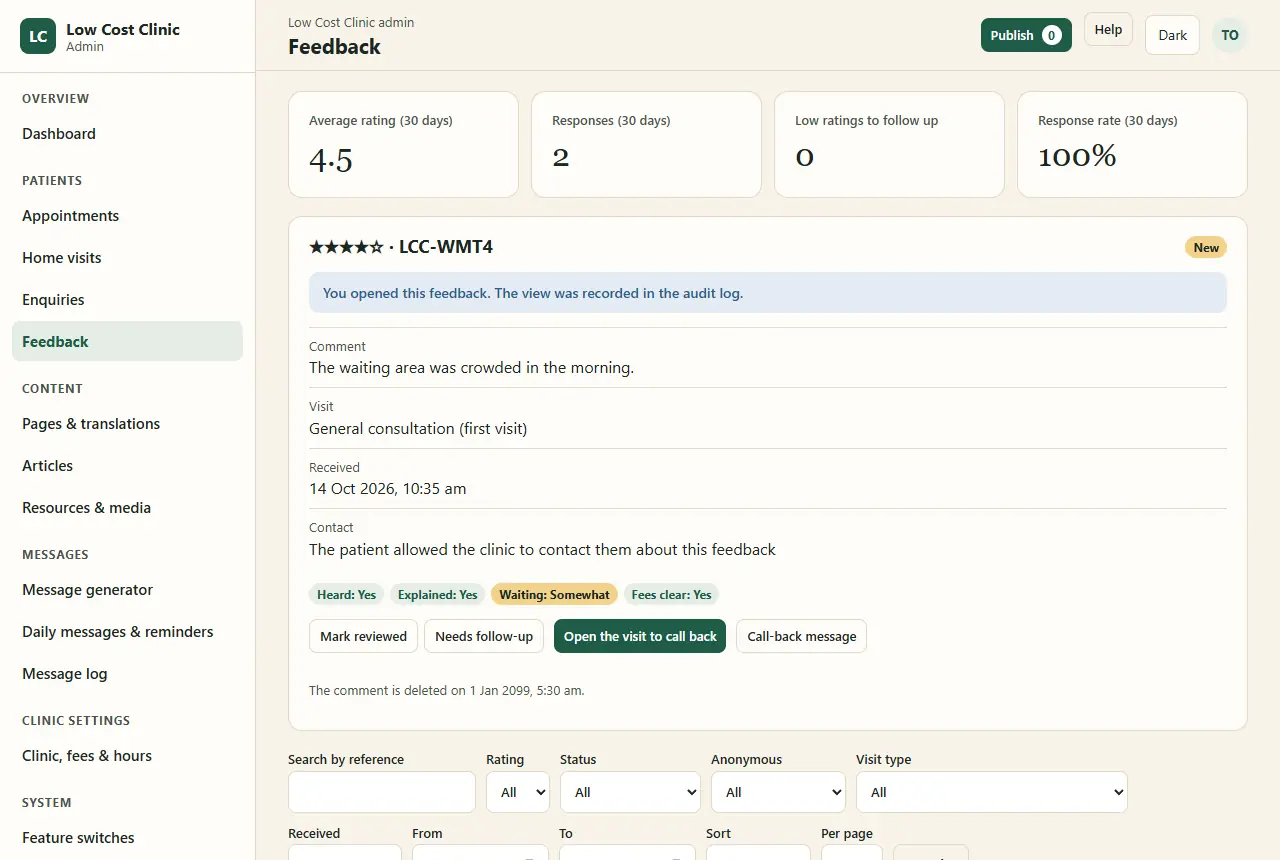Image resolution: width=1280 pixels, height=860 pixels.
Task: Flag feedback as Needs follow-up
Action: tap(484, 636)
